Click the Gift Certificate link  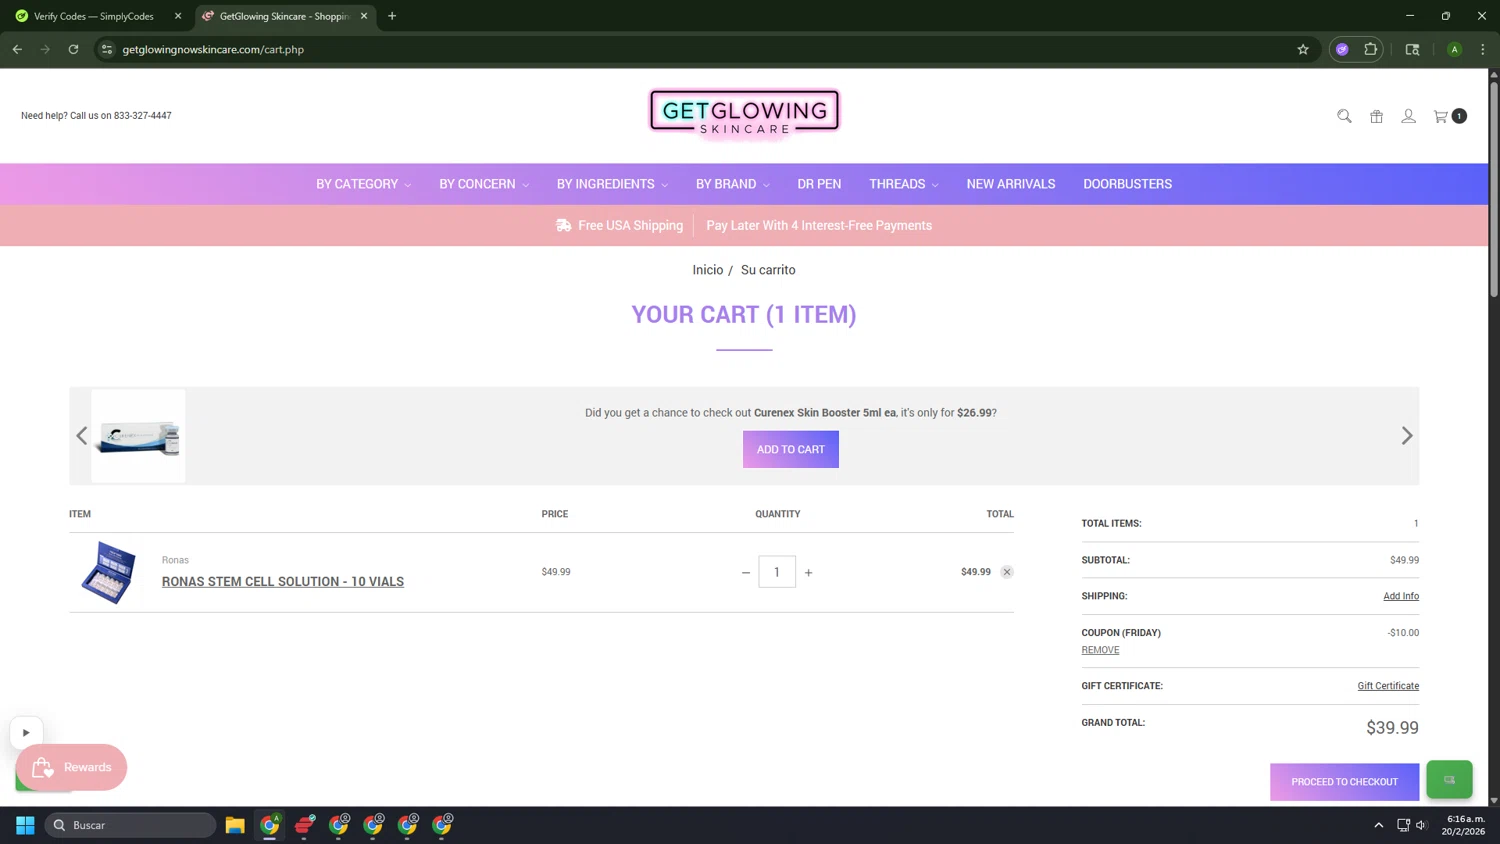(x=1388, y=686)
